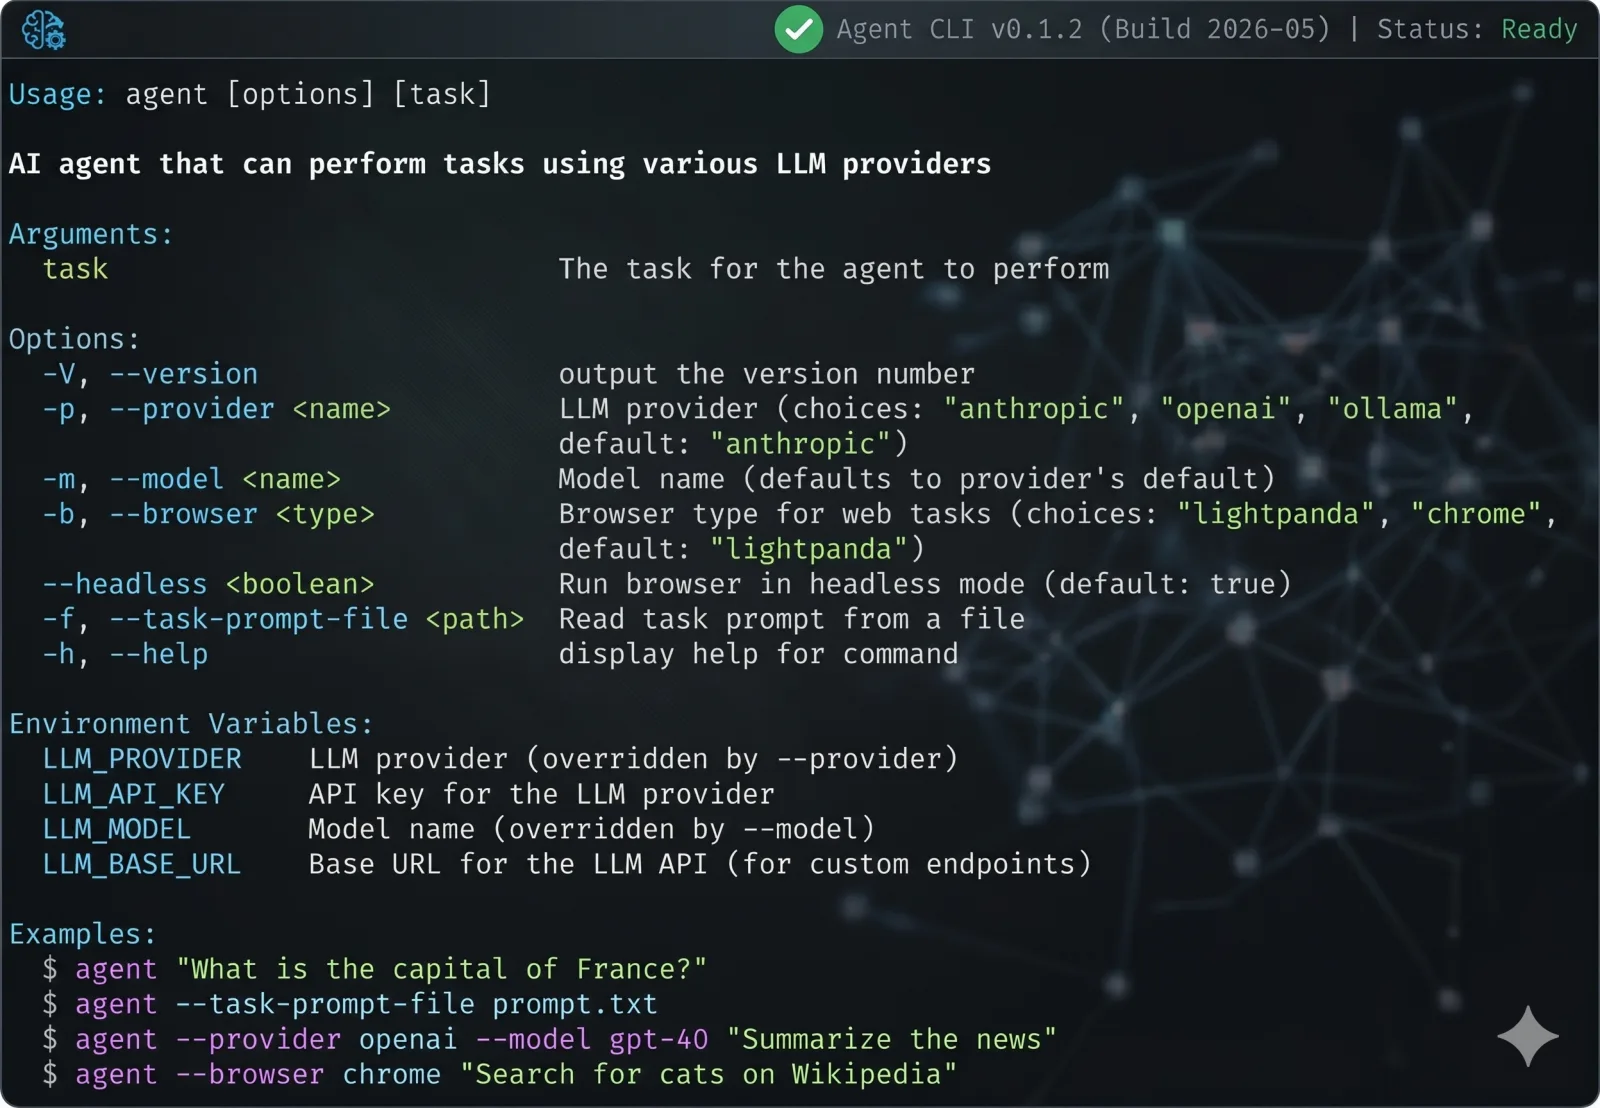Image resolution: width=1600 pixels, height=1108 pixels.
Task: Click Agent CLI v0.1.2 title text
Action: (959, 29)
